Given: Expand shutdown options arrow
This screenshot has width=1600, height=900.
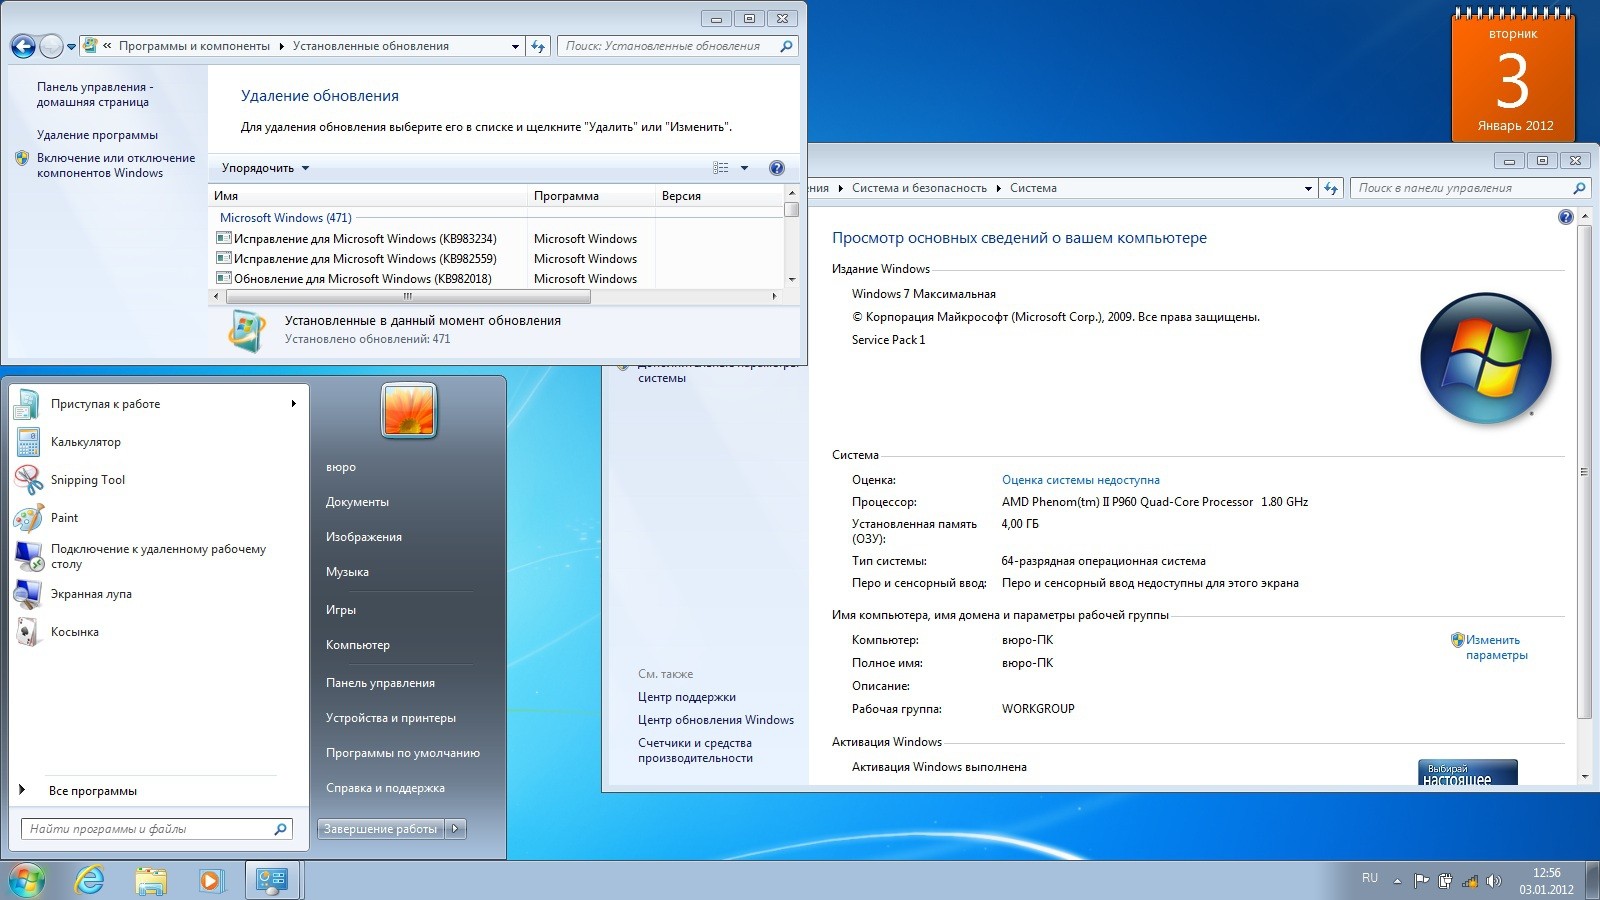Looking at the screenshot, I should (456, 828).
